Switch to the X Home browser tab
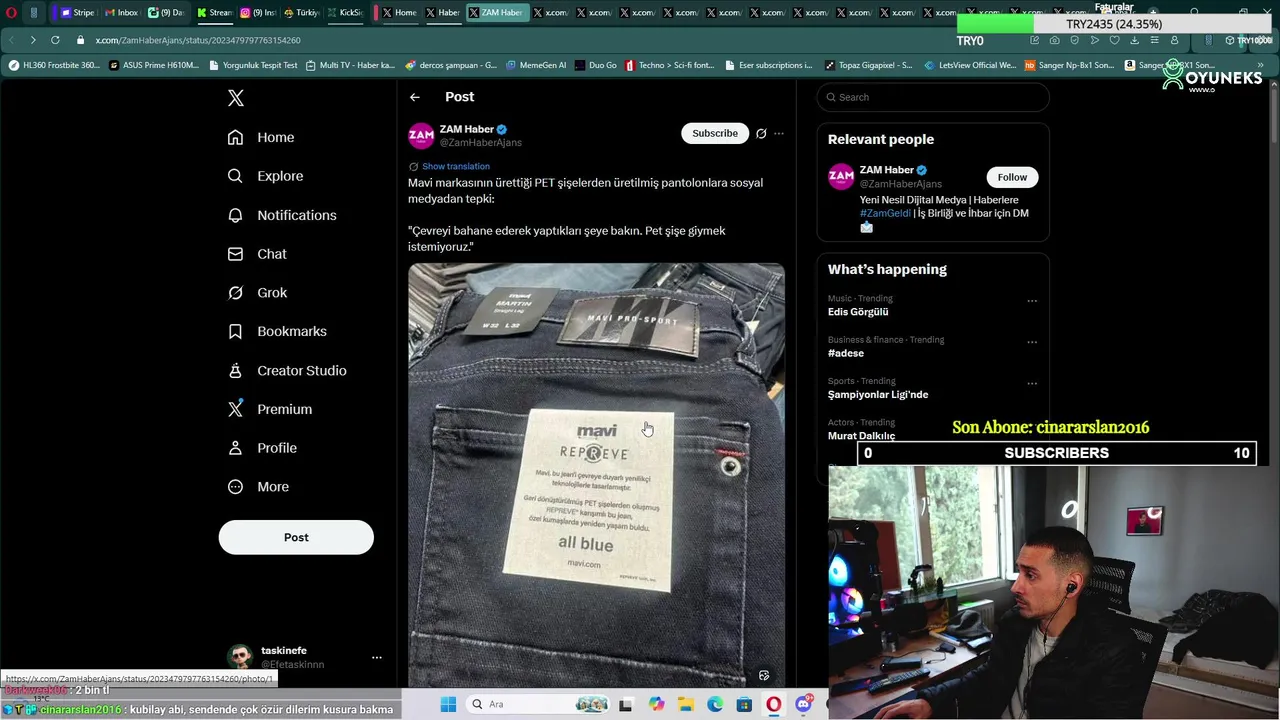Image resolution: width=1280 pixels, height=720 pixels. click(x=399, y=13)
